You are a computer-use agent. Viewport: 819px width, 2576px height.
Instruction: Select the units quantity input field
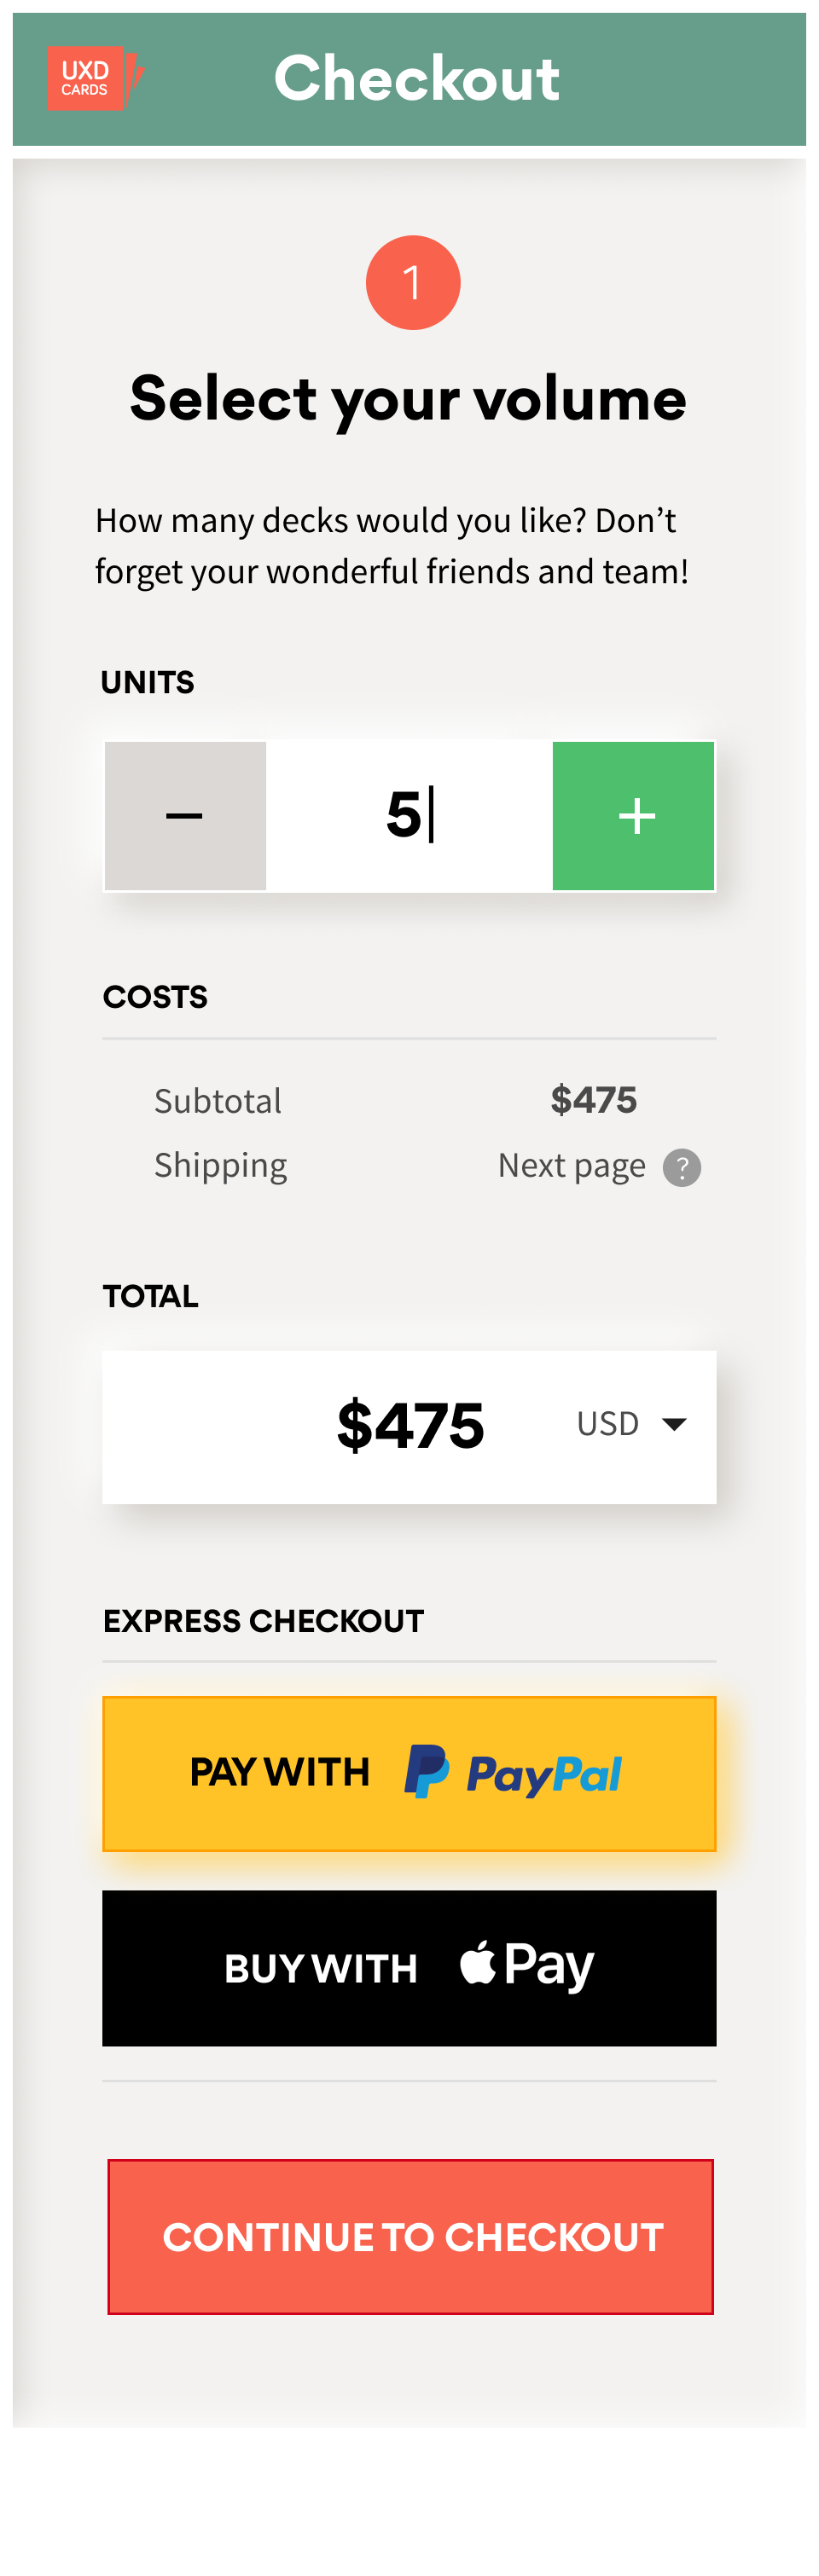tap(410, 815)
